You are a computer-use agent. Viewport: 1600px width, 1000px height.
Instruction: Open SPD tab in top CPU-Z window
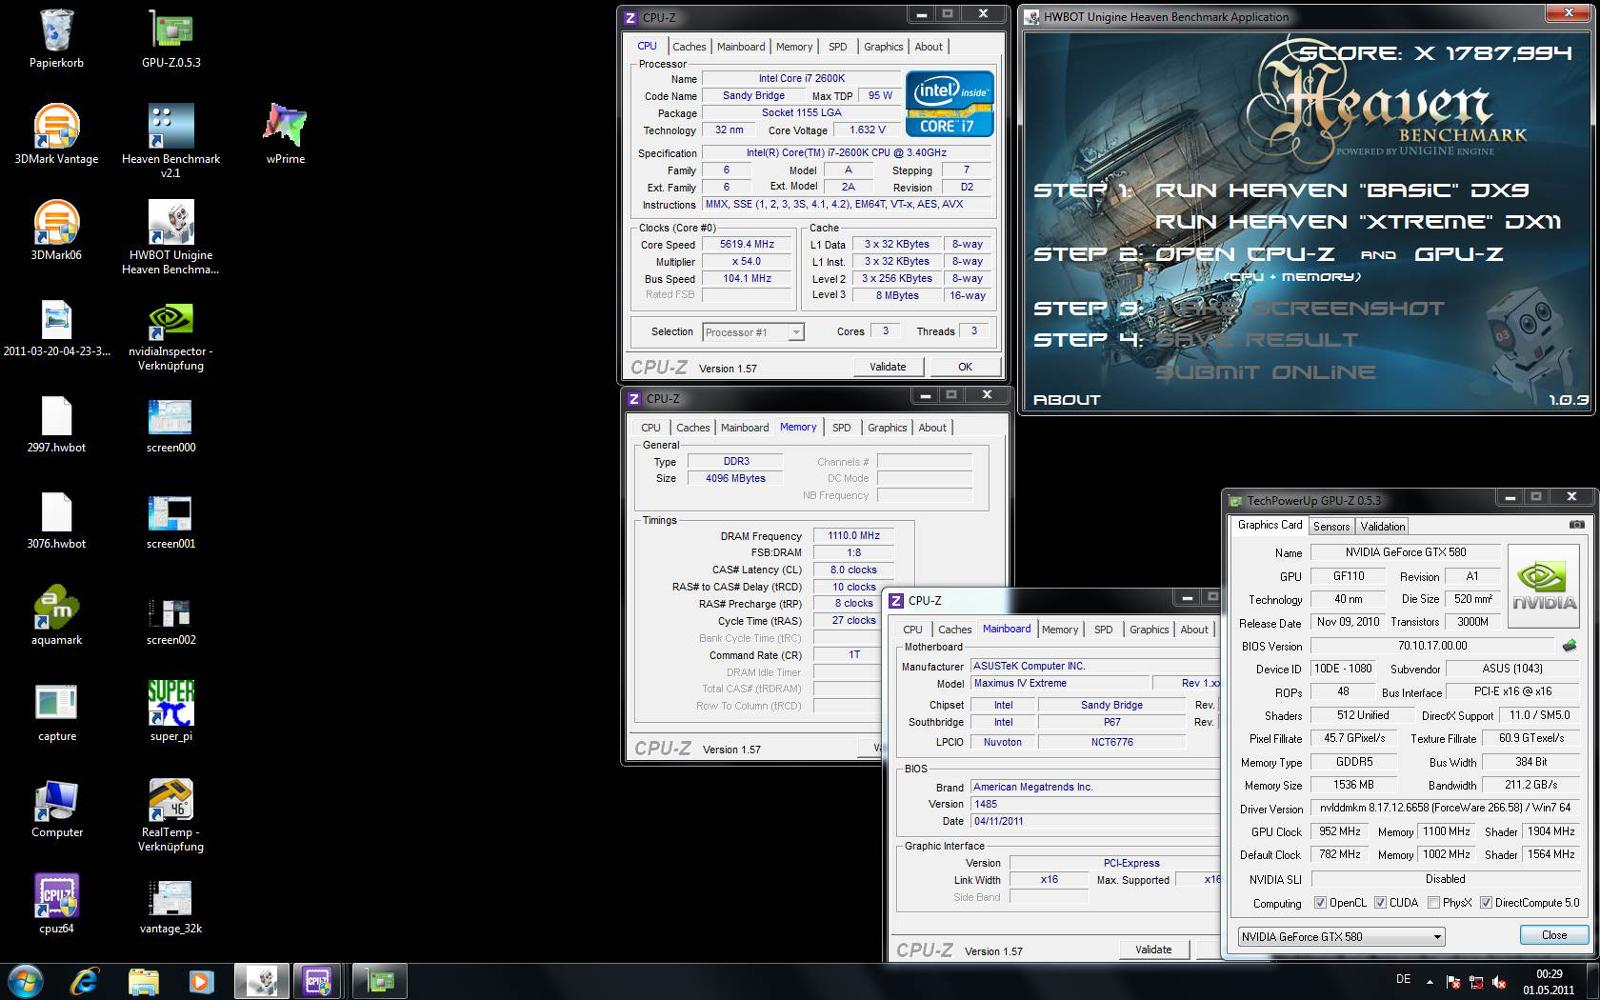coord(838,47)
